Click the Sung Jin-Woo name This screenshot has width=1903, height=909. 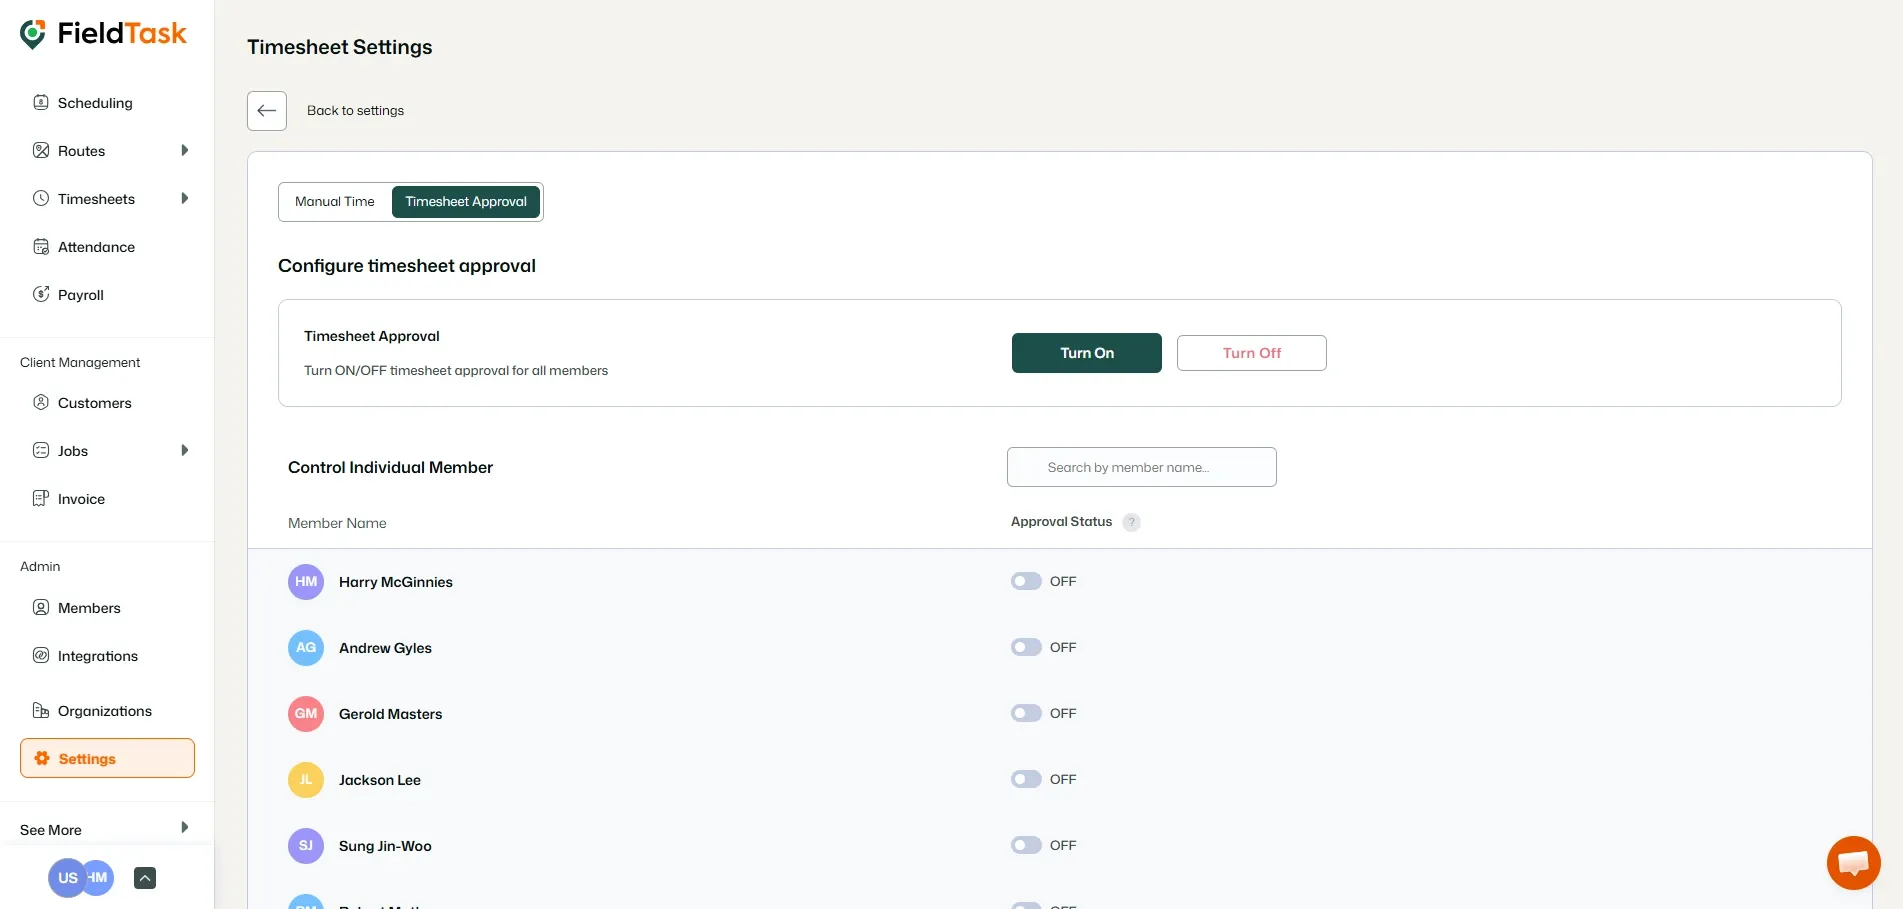385,846
